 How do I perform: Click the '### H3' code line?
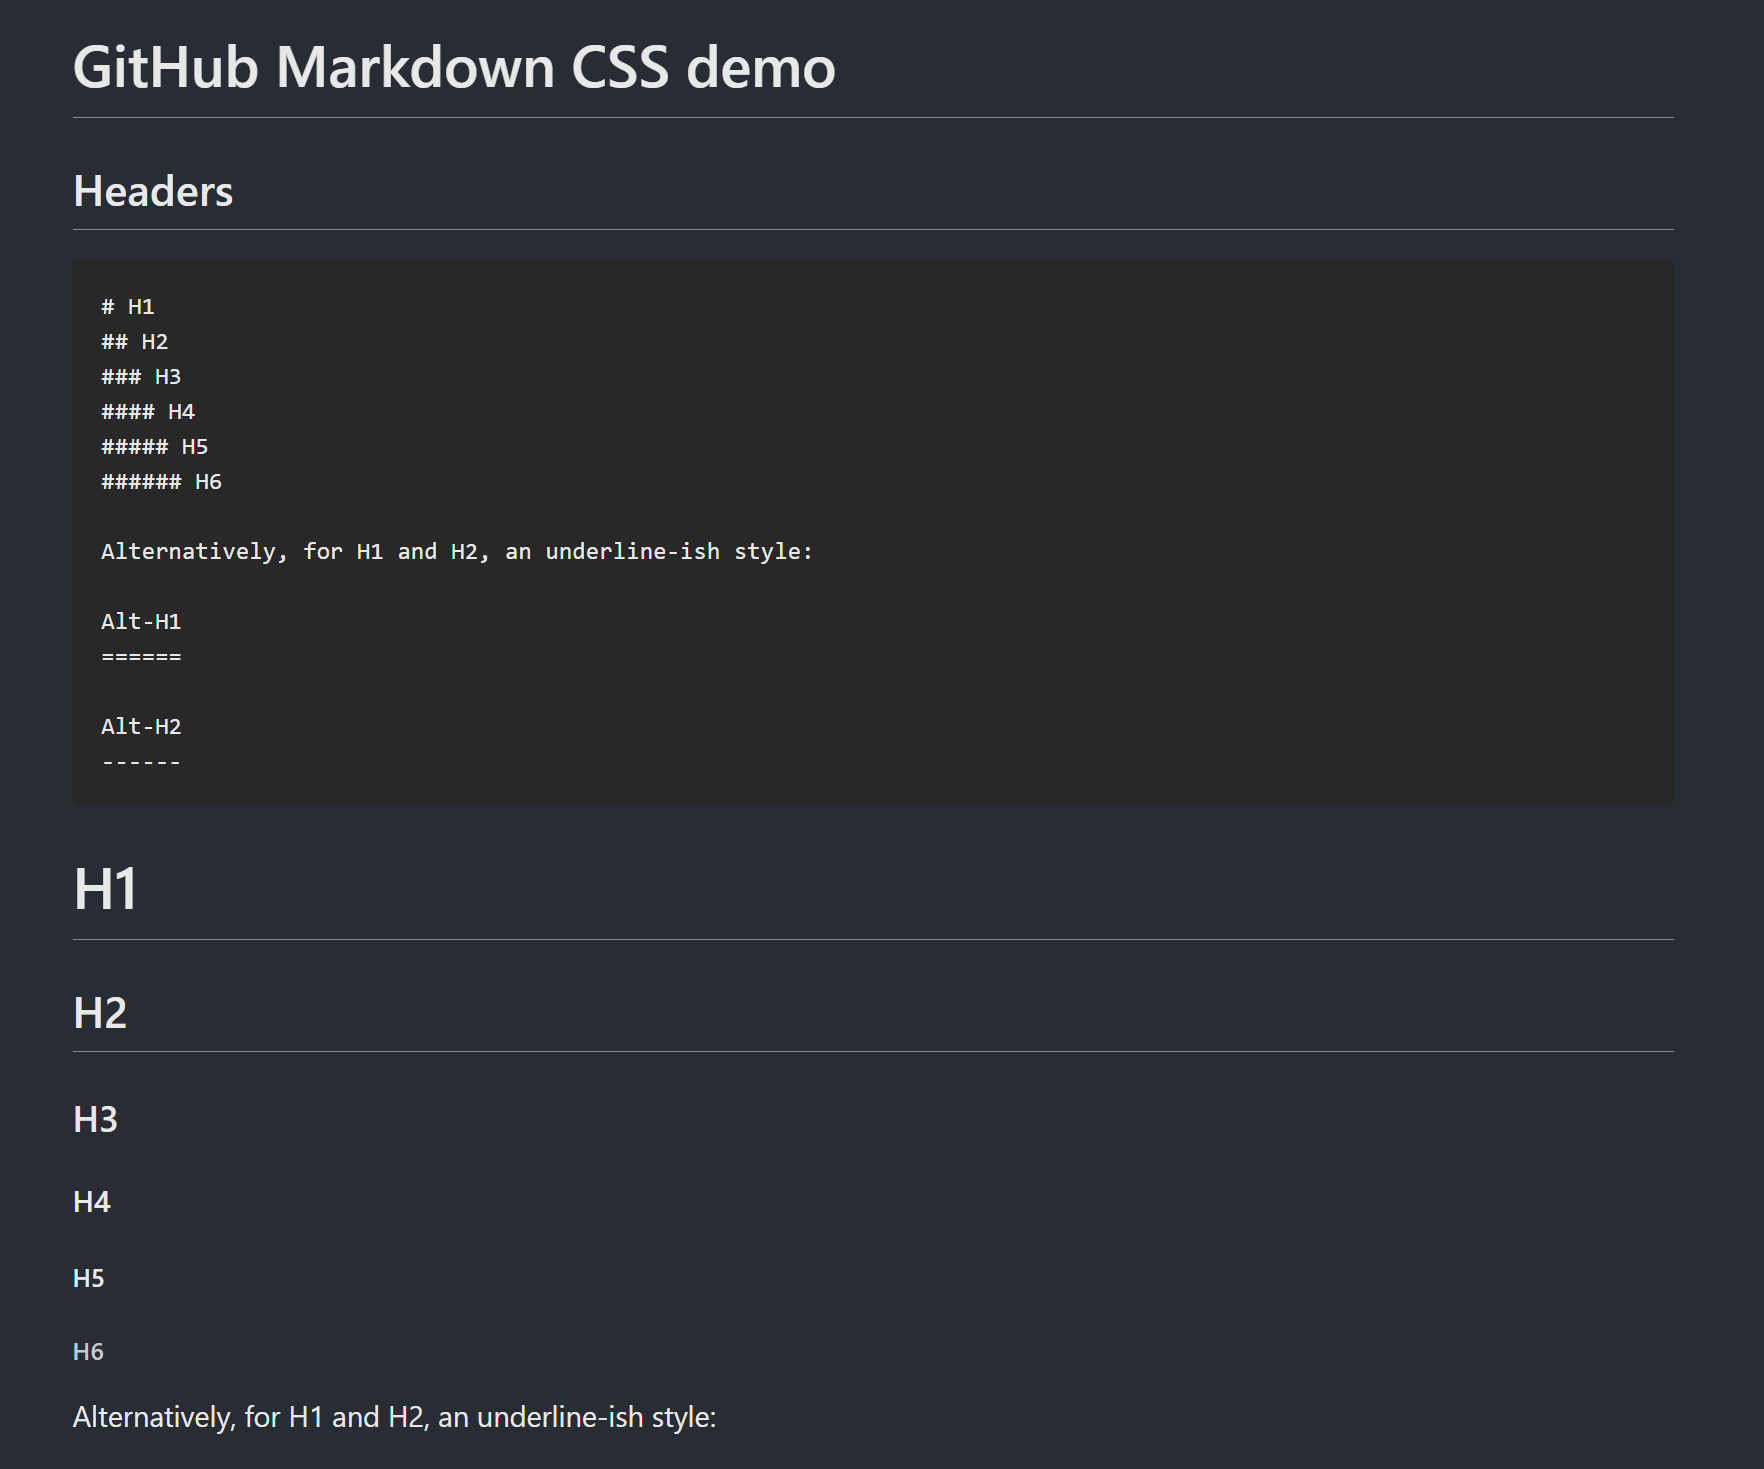tap(141, 377)
